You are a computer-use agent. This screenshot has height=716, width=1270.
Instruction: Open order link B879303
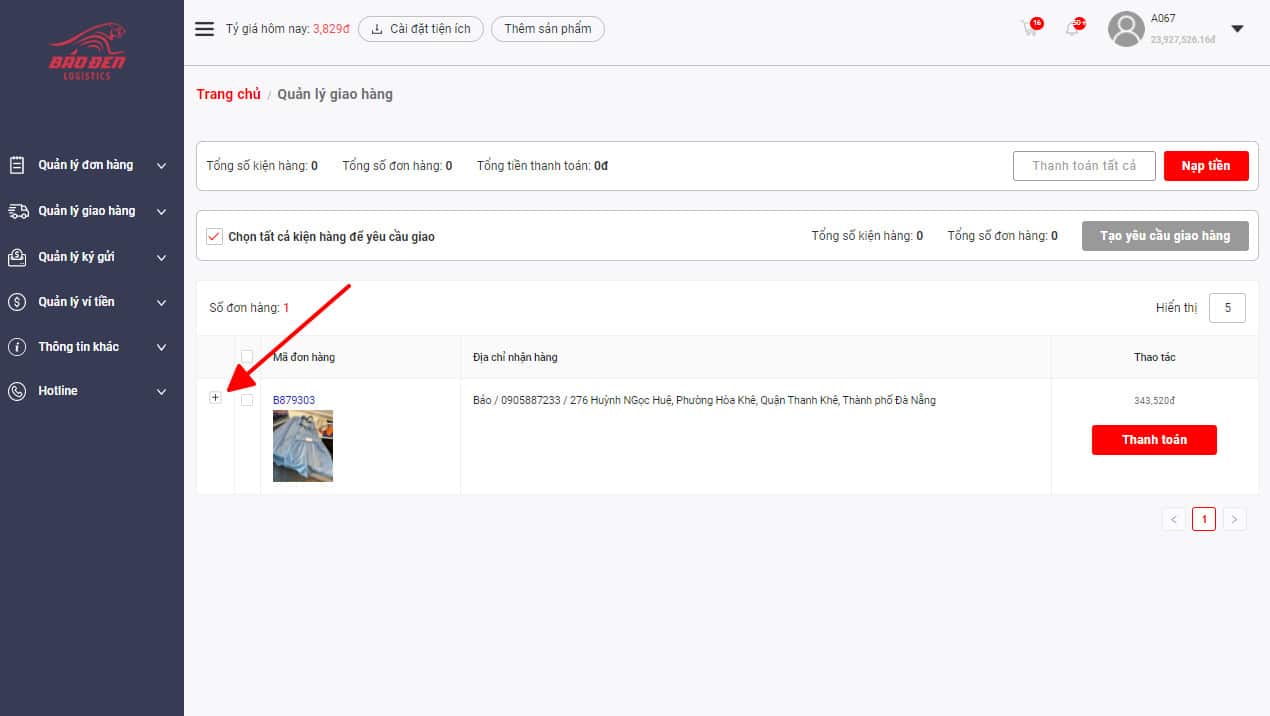click(294, 400)
